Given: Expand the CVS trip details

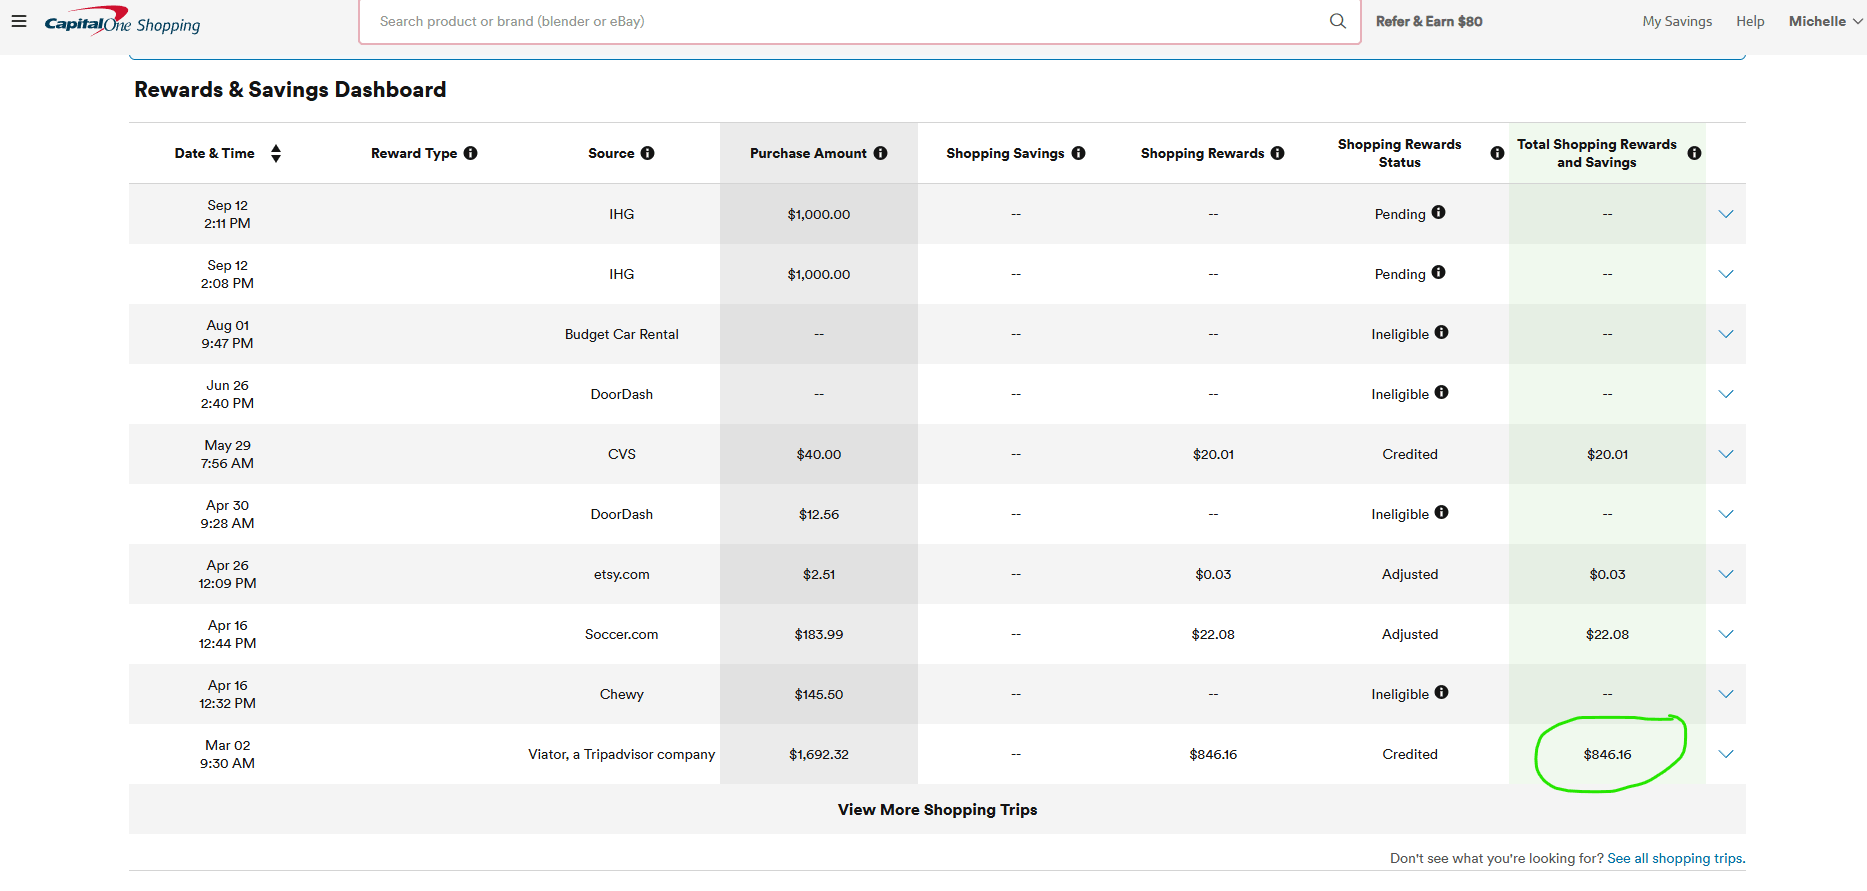Looking at the screenshot, I should pyautogui.click(x=1726, y=454).
